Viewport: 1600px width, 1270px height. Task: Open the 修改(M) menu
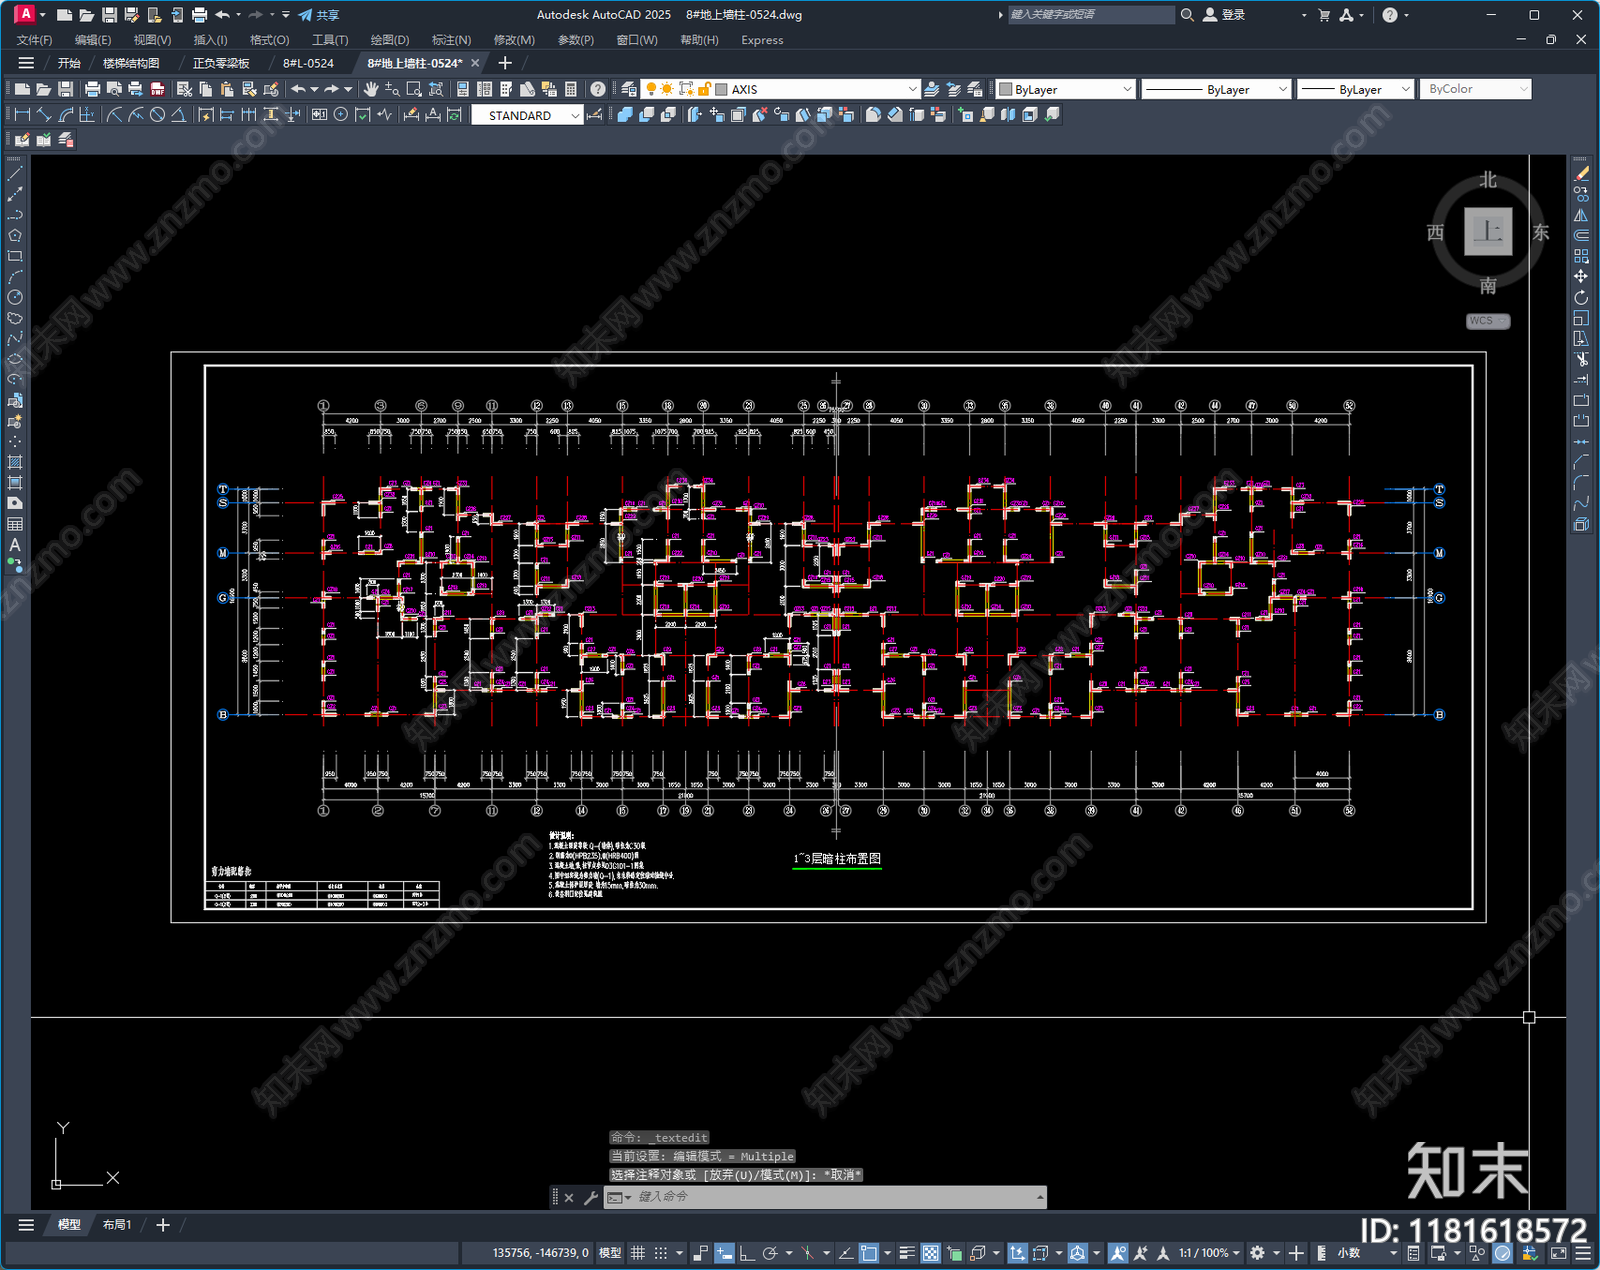tap(514, 40)
